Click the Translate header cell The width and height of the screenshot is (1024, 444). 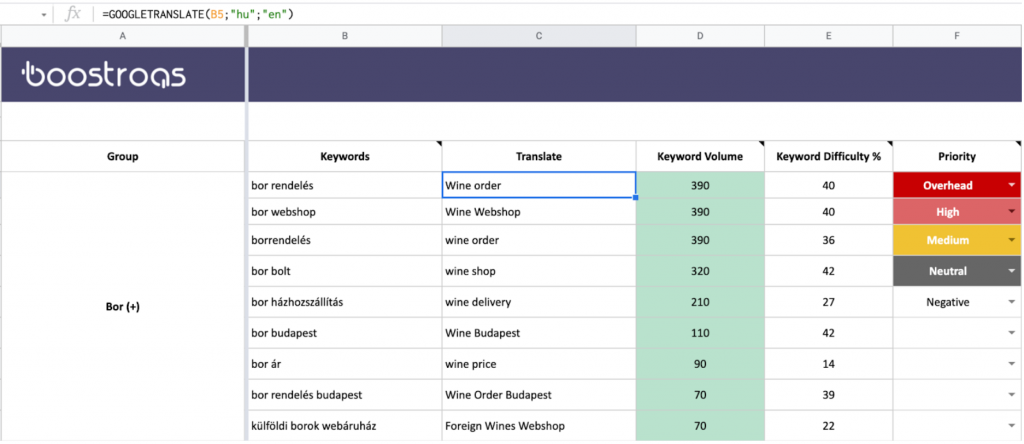point(539,157)
